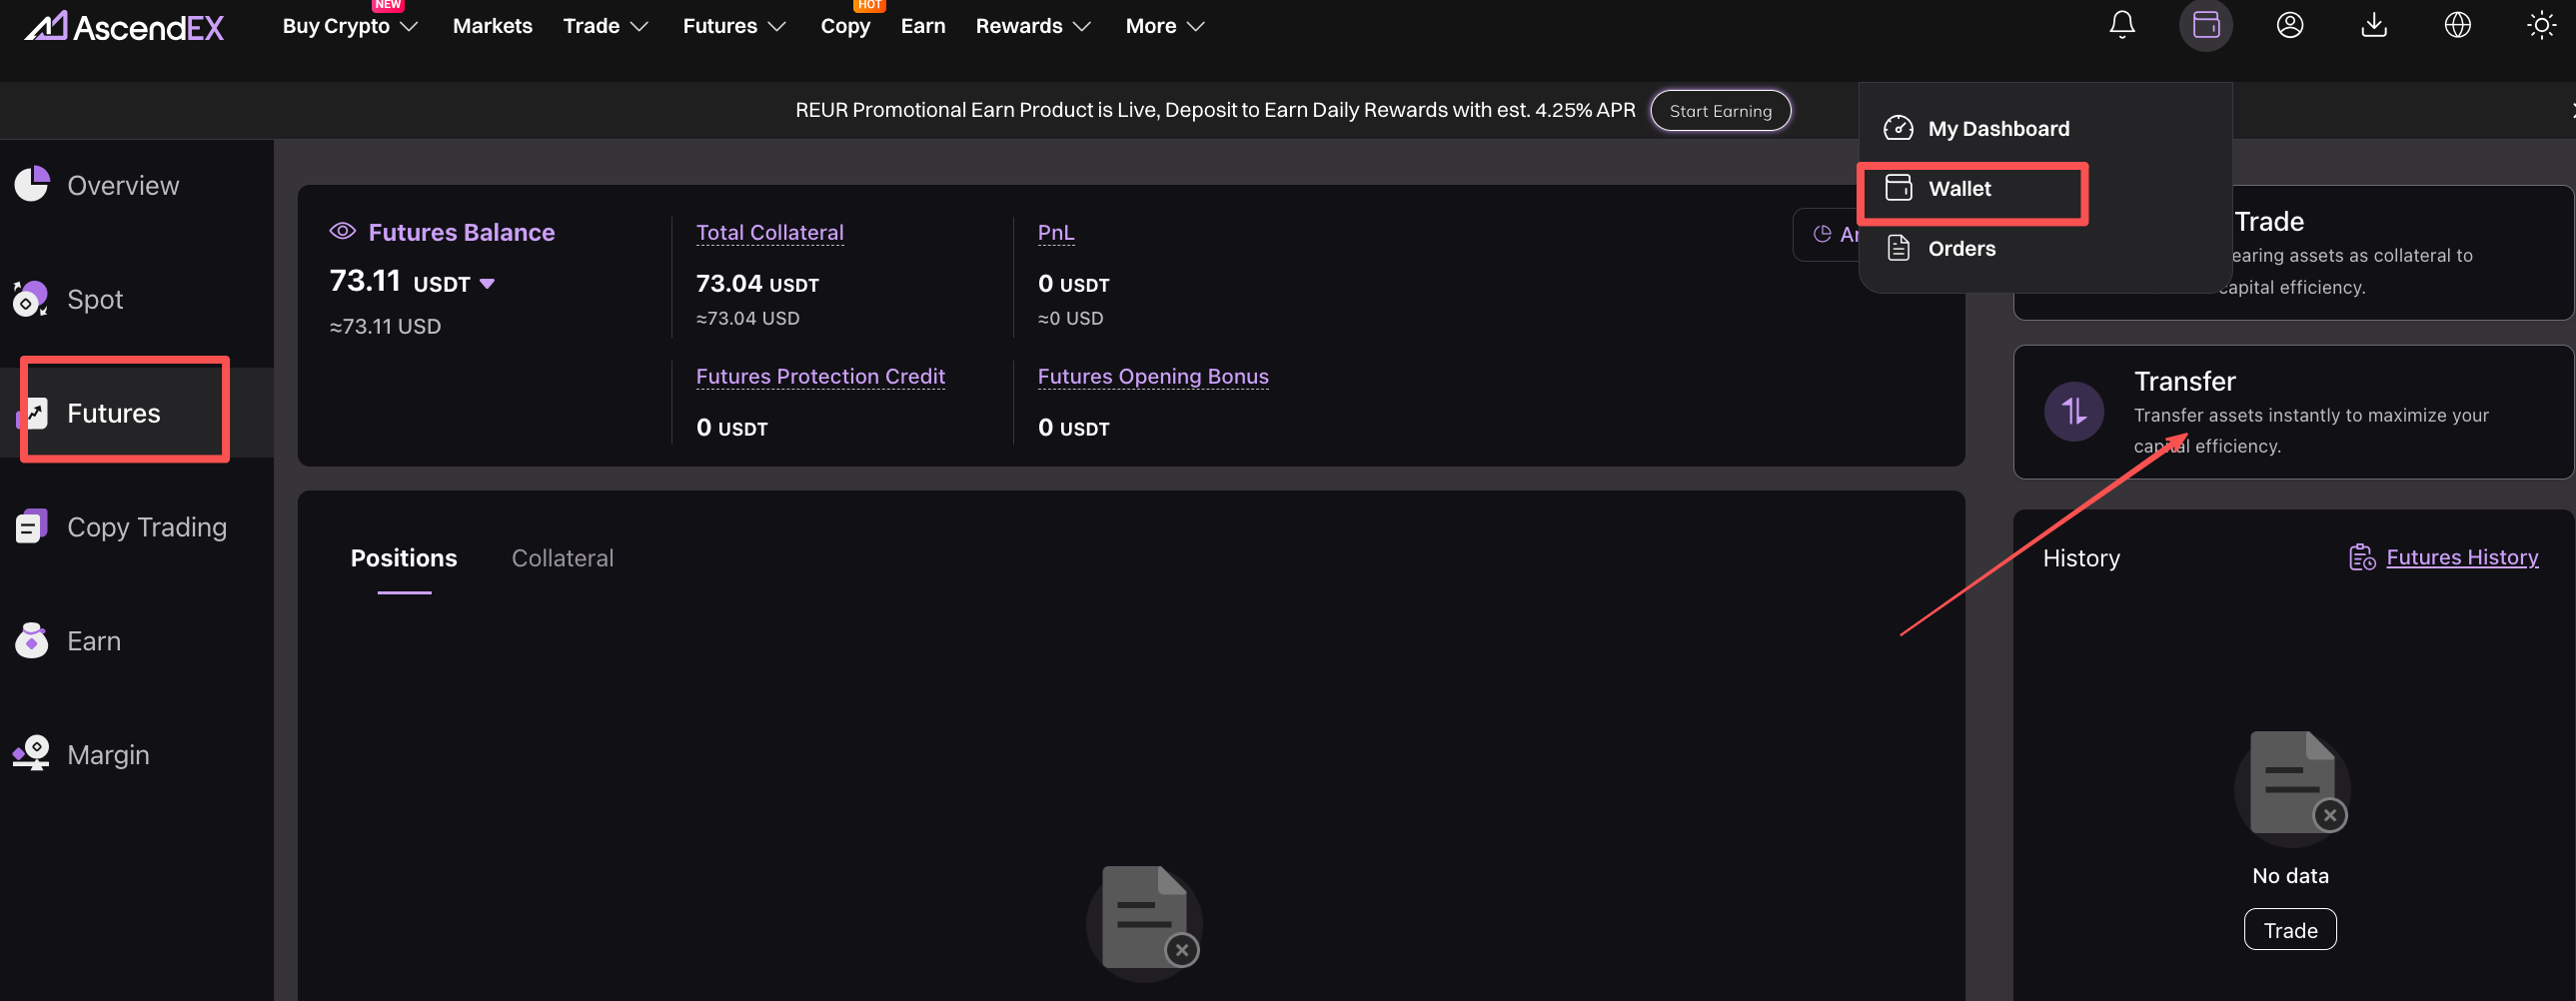Toggle light/dark theme sun icon
2576x1001 pixels.
pos(2540,25)
